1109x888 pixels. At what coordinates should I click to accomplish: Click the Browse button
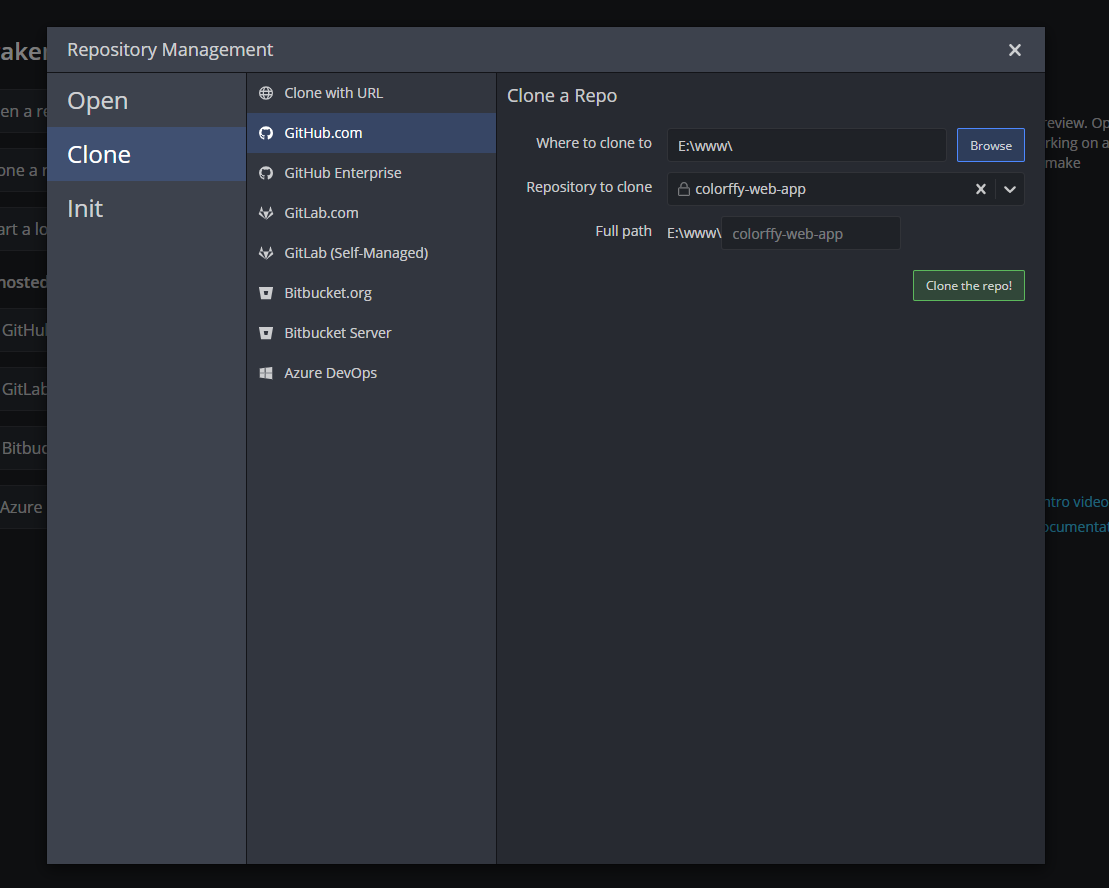(x=990, y=146)
